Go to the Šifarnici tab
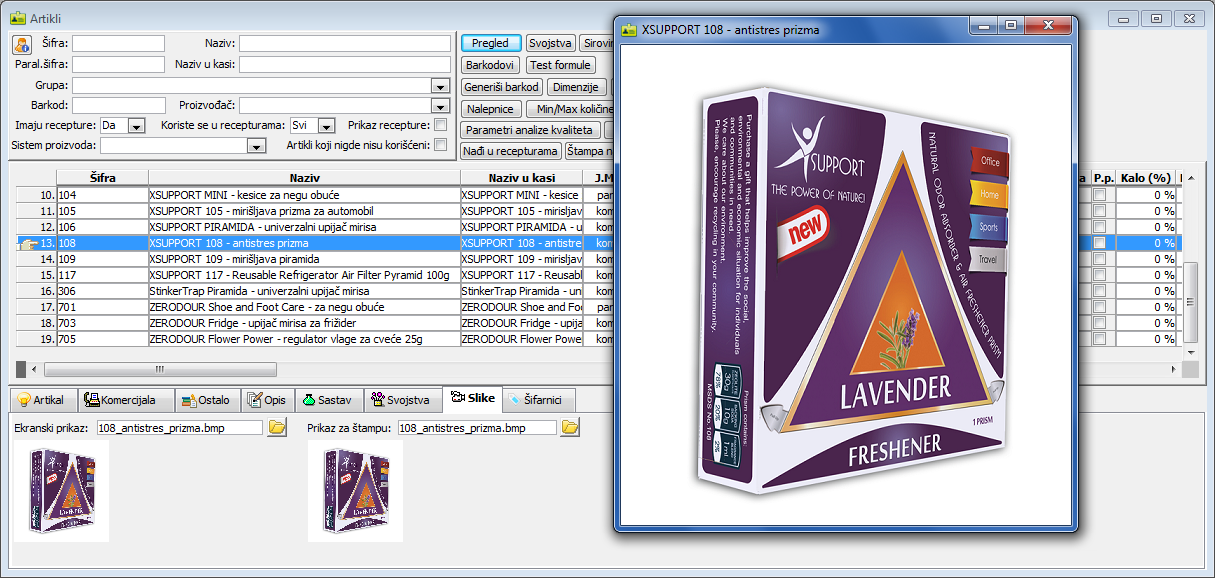Image resolution: width=1215 pixels, height=578 pixels. click(535, 400)
